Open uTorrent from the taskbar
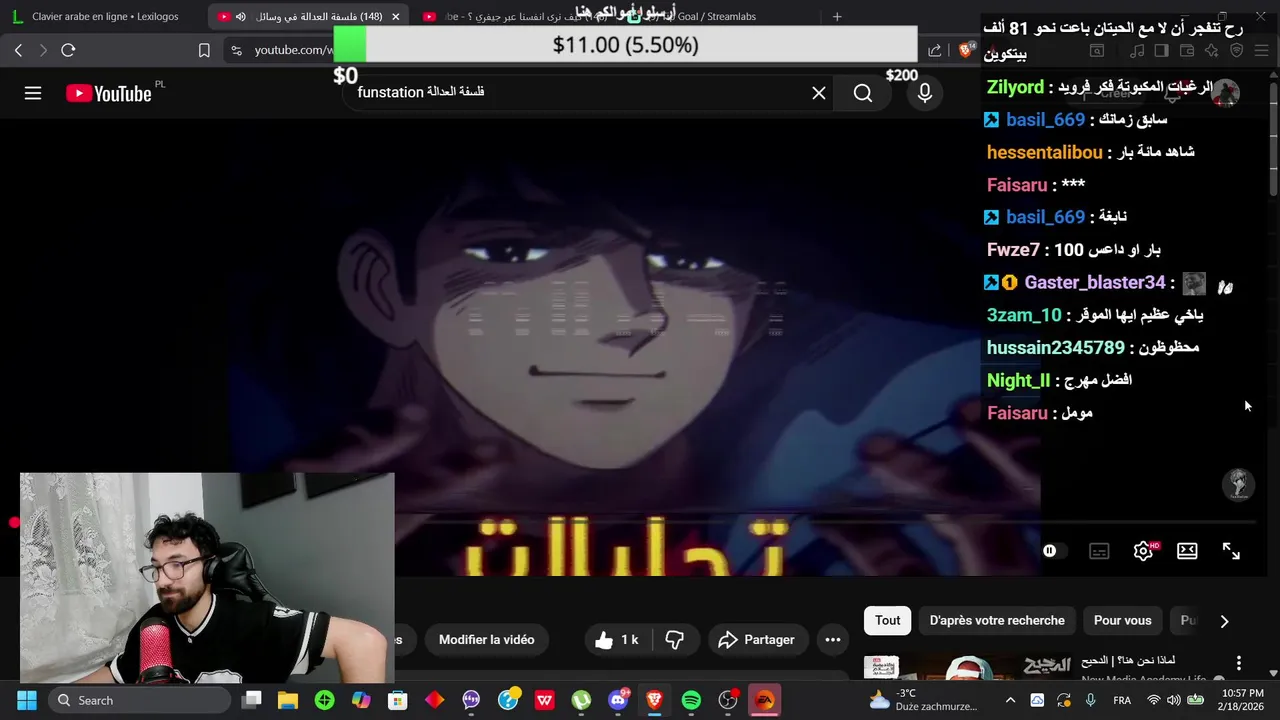1280x720 pixels. 581,700
